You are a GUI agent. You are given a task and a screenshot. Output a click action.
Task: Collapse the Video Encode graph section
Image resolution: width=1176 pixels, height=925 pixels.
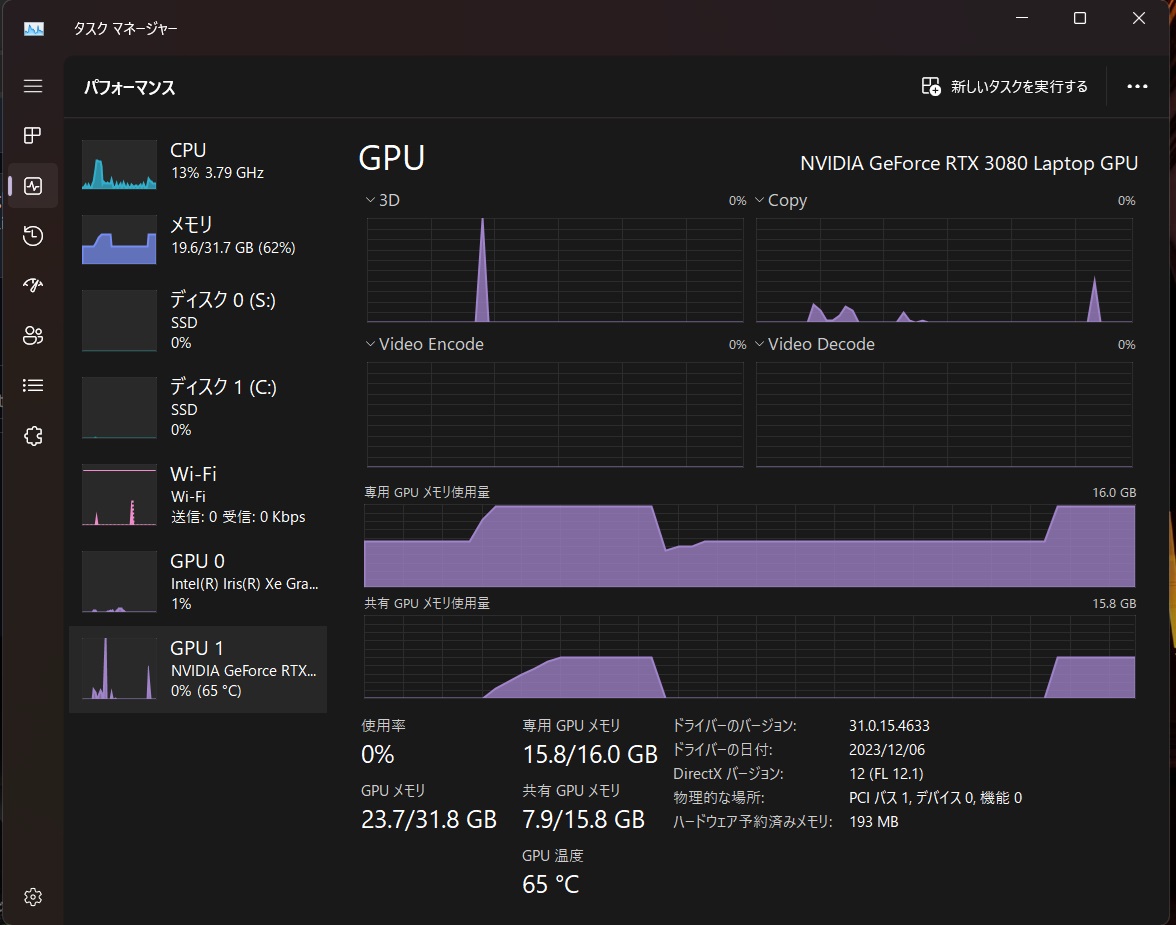point(370,344)
